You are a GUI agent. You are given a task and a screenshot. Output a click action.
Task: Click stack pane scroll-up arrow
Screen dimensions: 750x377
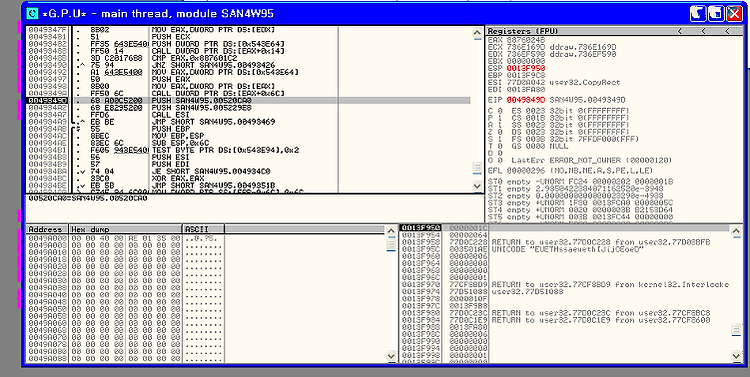737,231
